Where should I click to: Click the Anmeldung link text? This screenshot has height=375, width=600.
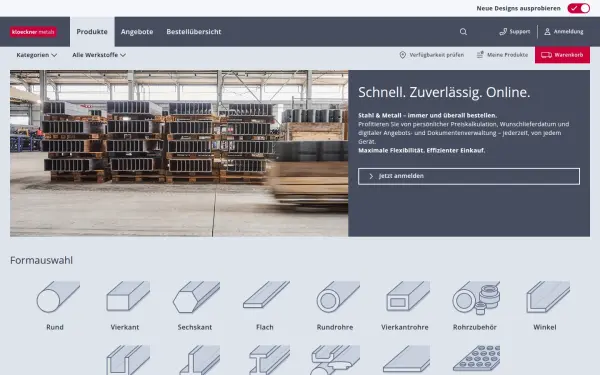click(569, 32)
